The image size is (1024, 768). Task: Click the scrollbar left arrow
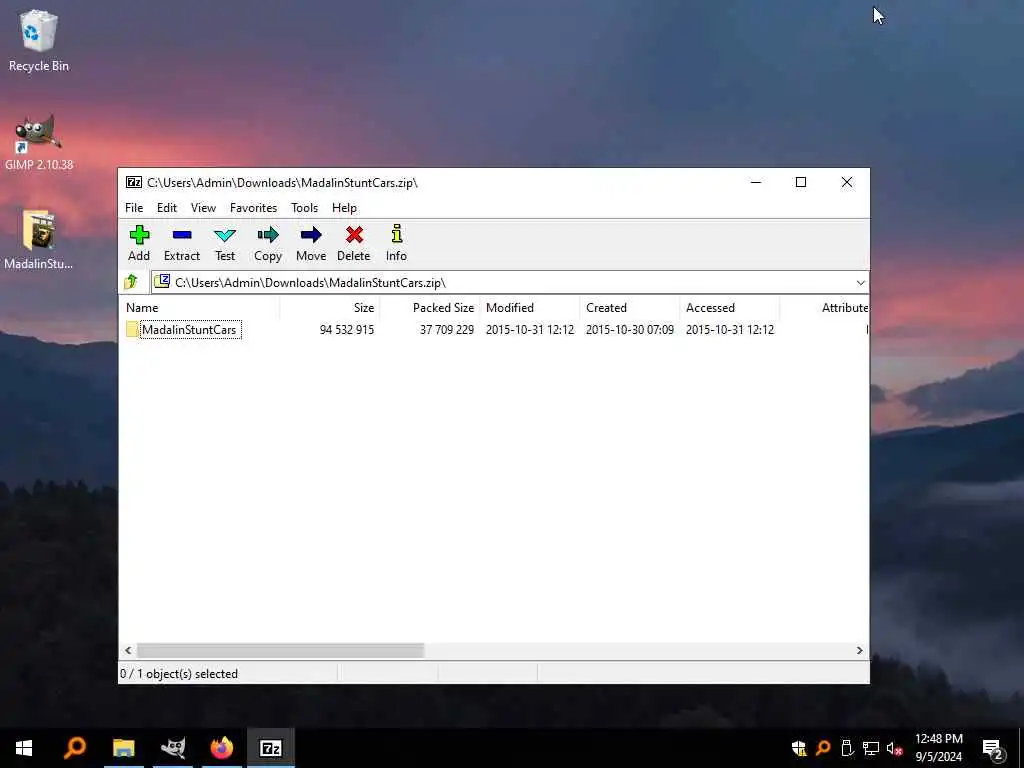tap(128, 650)
